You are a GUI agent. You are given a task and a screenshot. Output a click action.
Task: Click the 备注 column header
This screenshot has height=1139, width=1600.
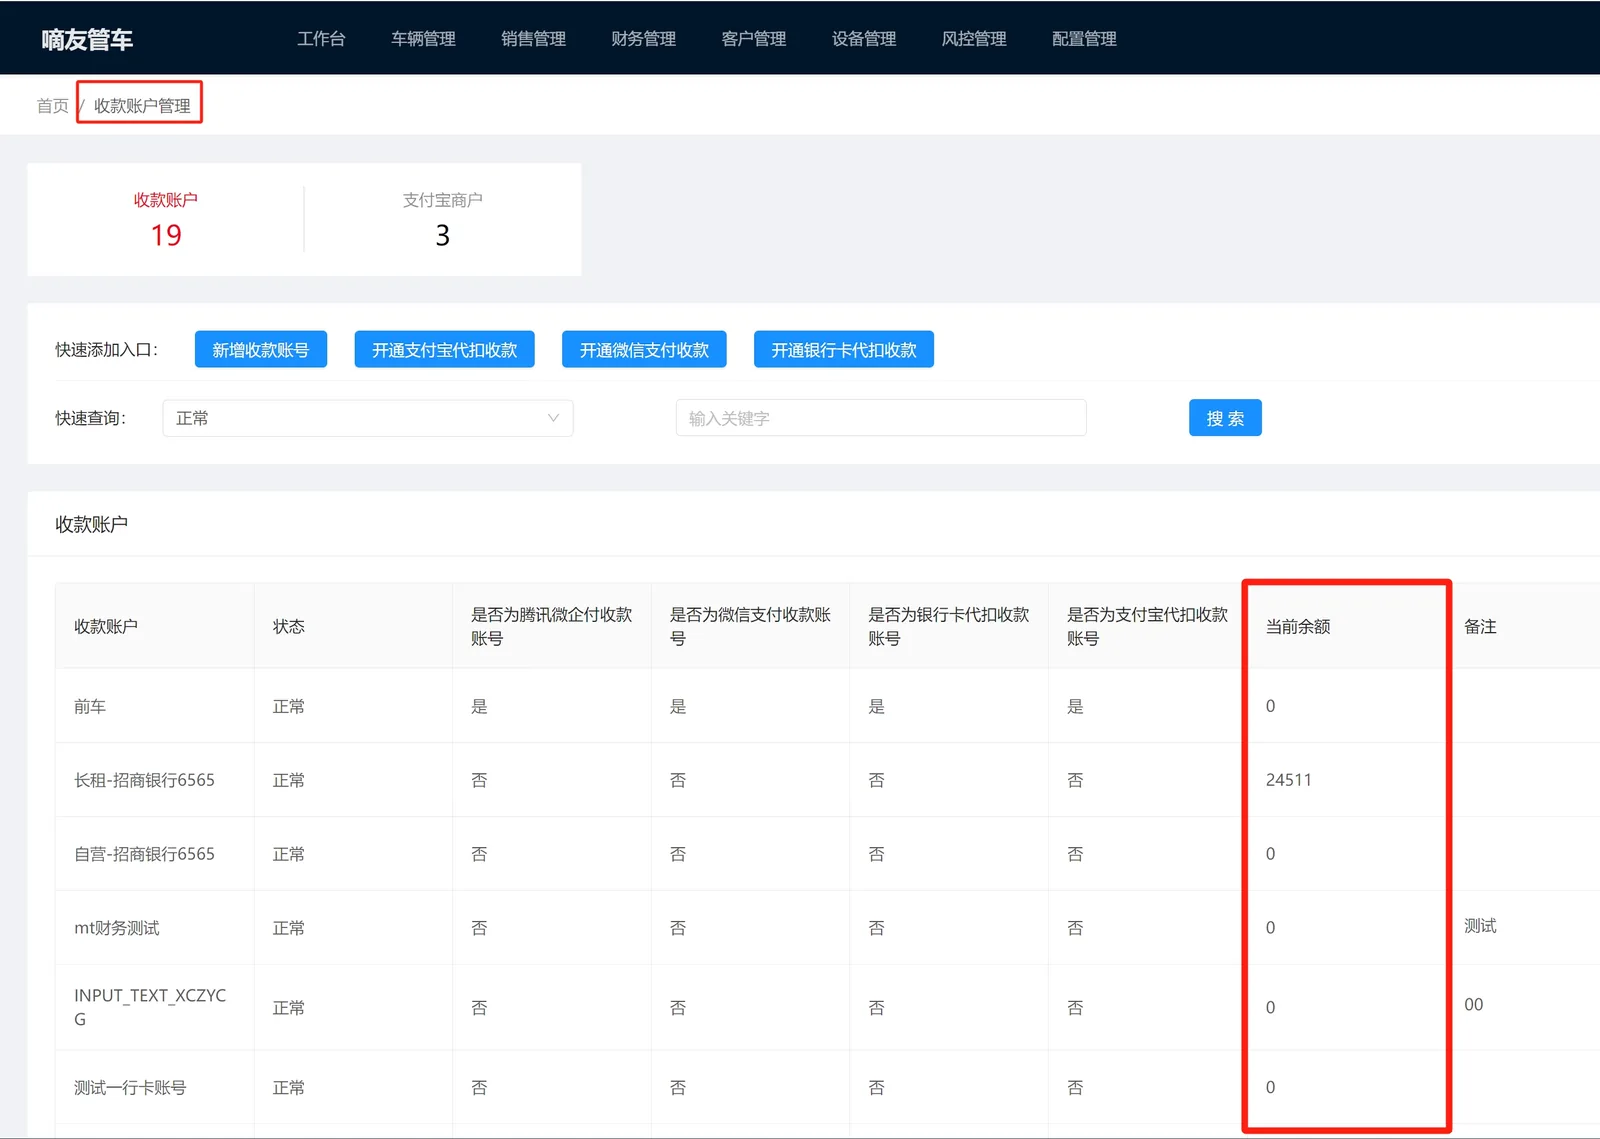click(x=1480, y=626)
